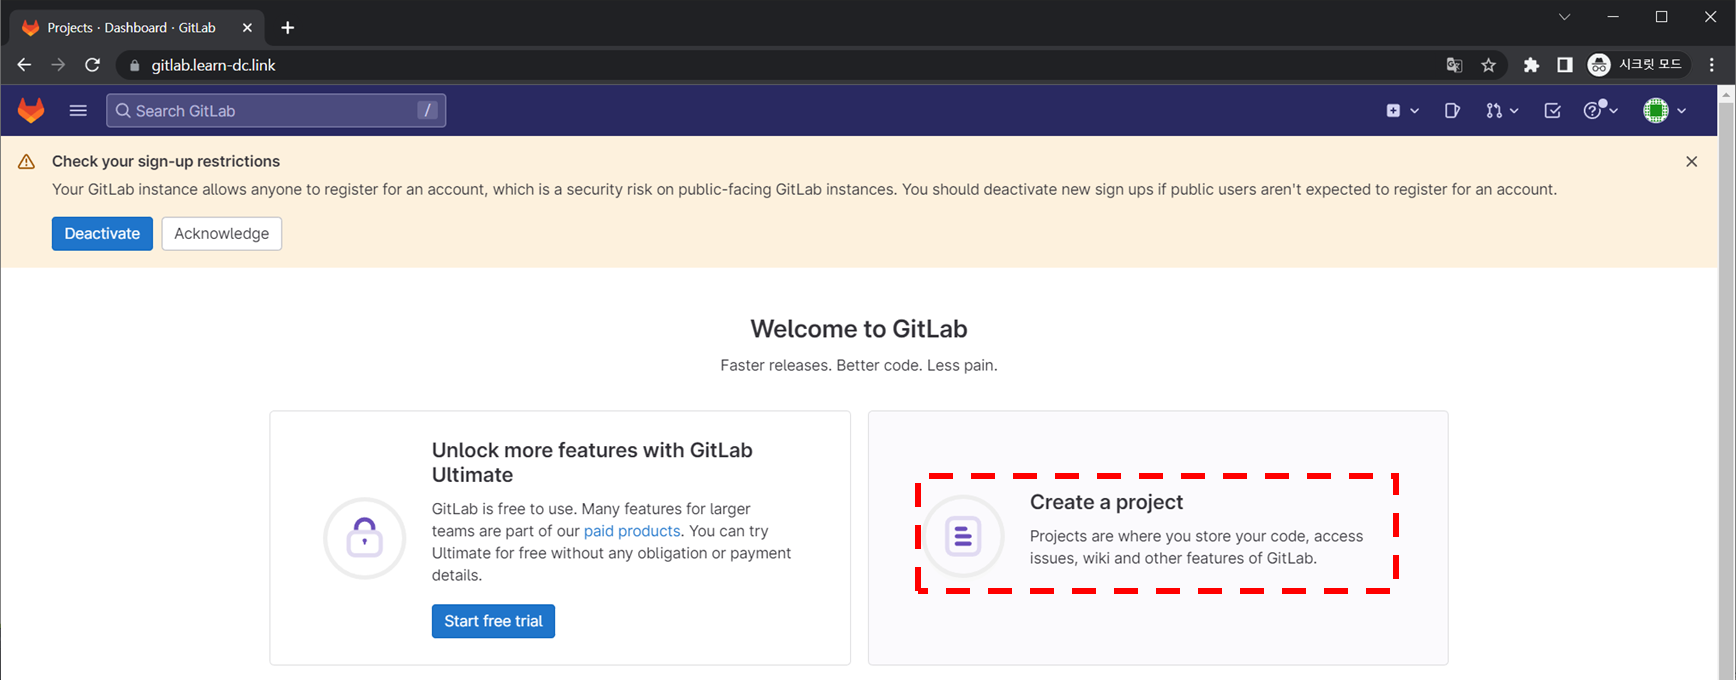Follow the paid products link
Screen dimensions: 1736x680
[631, 531]
